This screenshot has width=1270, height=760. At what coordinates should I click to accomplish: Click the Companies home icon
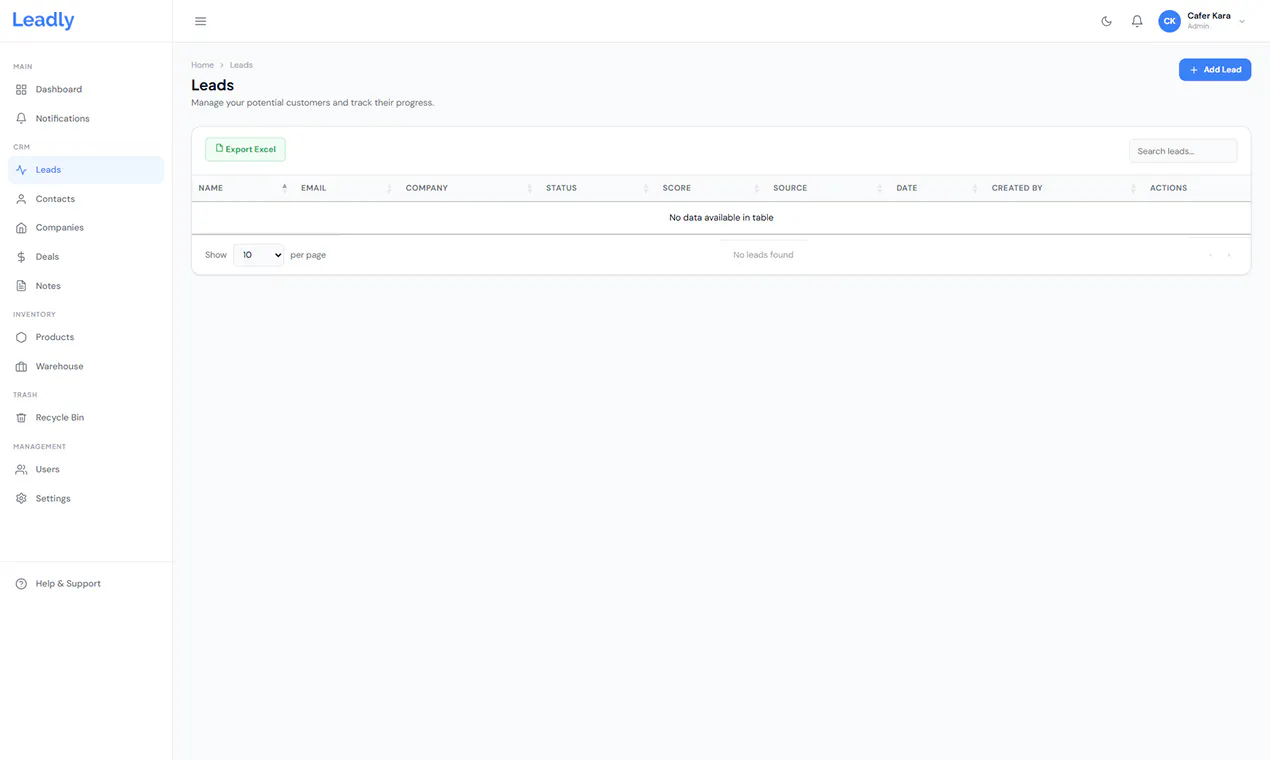(x=21, y=228)
